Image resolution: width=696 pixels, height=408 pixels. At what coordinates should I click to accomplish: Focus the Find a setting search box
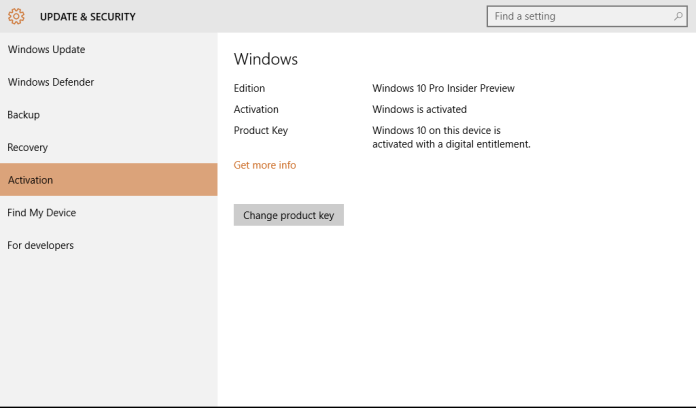point(587,16)
